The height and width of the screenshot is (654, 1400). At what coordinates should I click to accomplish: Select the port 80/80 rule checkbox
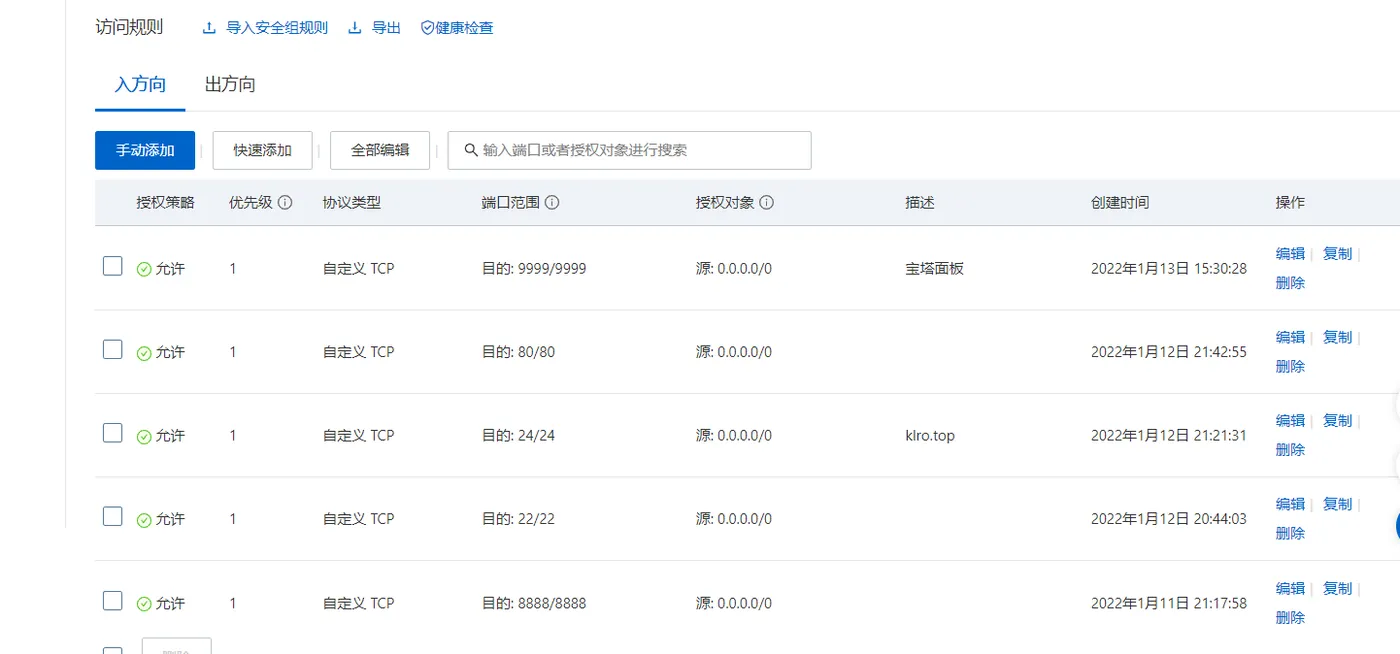point(113,350)
